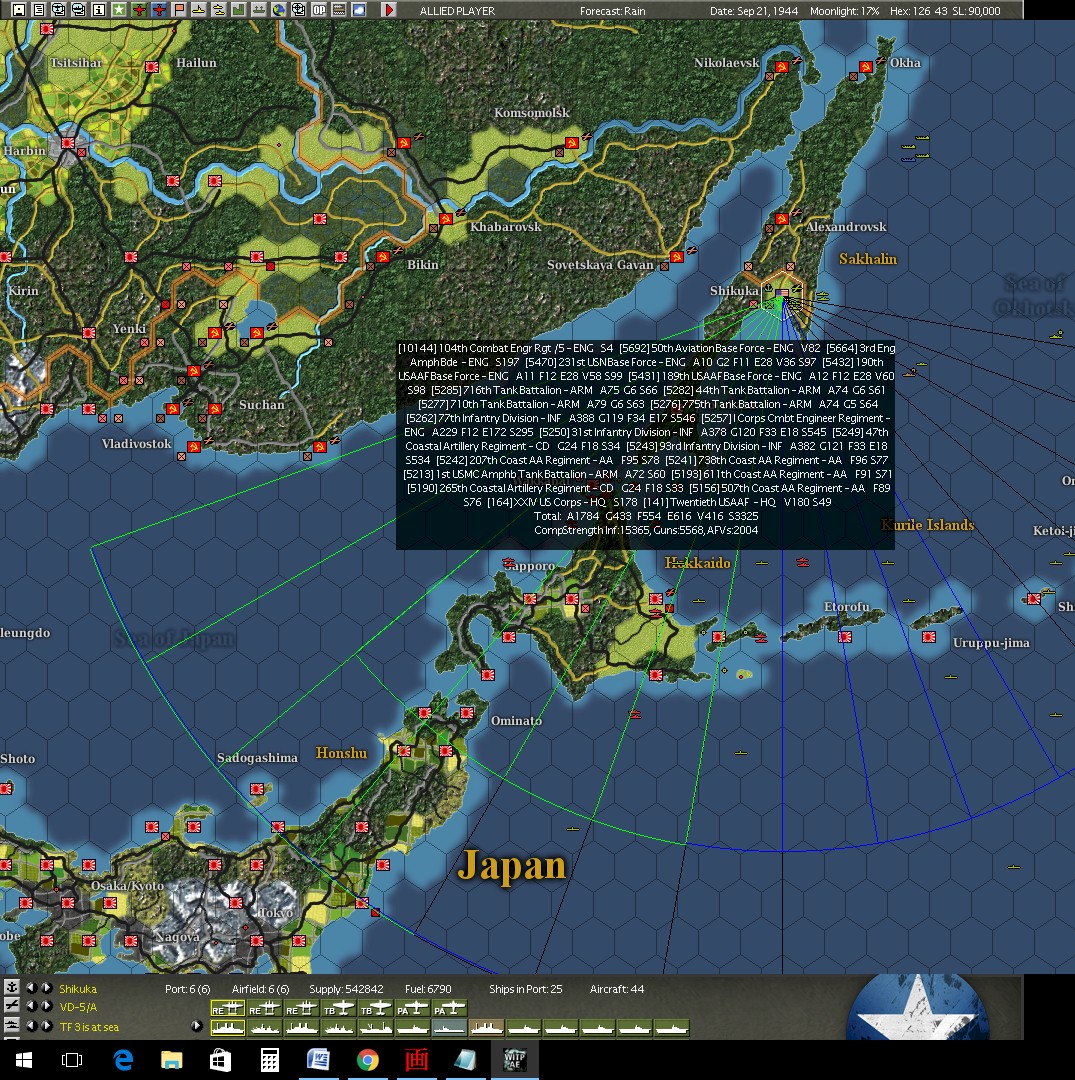Click the 'Moonlight: 17%' text
1075x1080 pixels.
click(844, 11)
